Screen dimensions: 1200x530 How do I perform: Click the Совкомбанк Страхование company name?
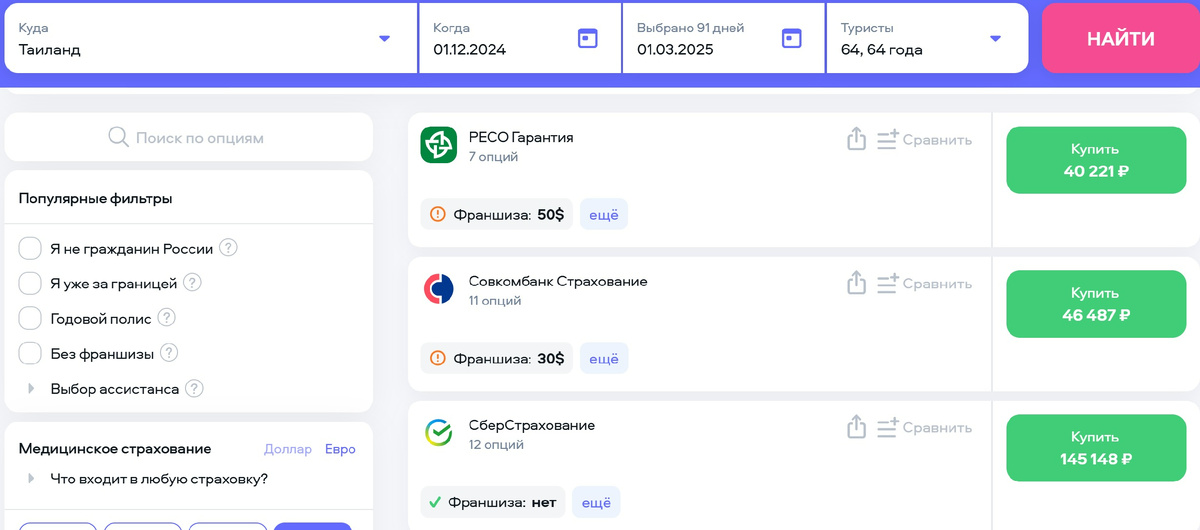point(558,281)
